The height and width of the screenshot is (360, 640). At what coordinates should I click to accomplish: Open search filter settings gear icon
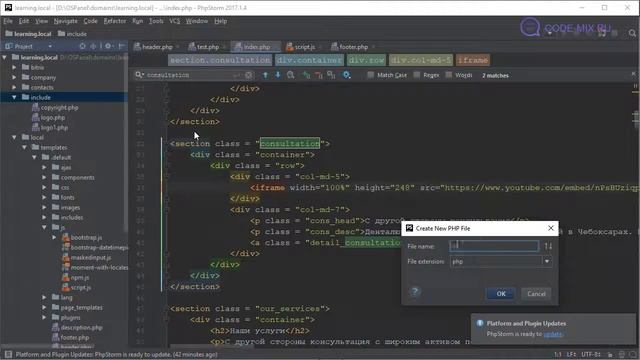point(347,75)
